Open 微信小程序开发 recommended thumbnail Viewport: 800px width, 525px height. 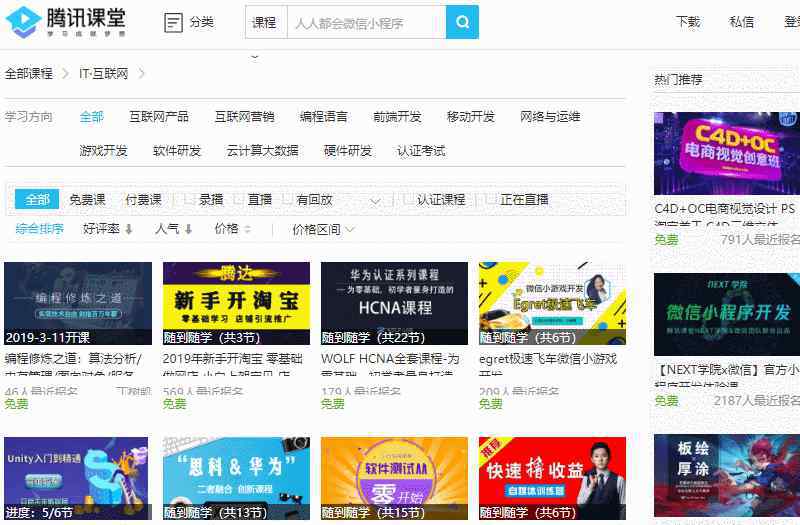[x=727, y=314]
